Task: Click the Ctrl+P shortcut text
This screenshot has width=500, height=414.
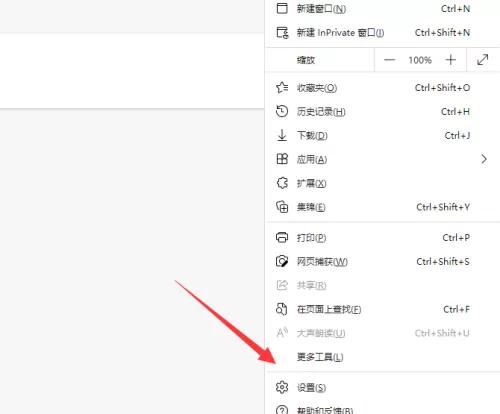Action: [456, 238]
